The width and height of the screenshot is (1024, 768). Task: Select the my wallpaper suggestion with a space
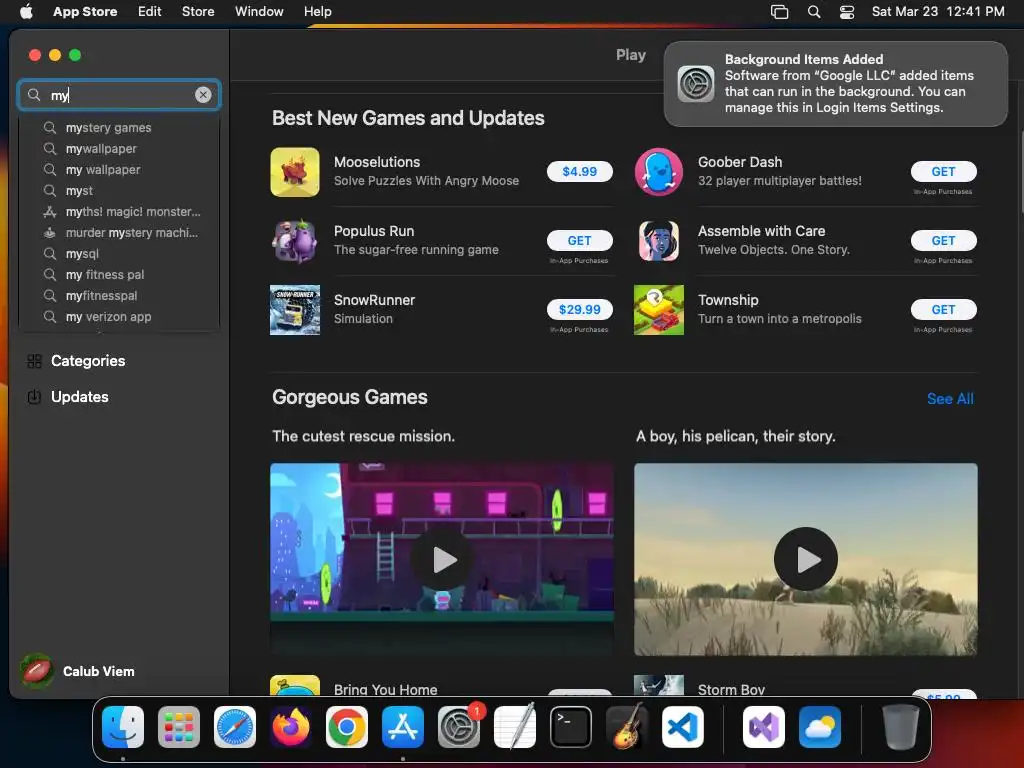119,169
